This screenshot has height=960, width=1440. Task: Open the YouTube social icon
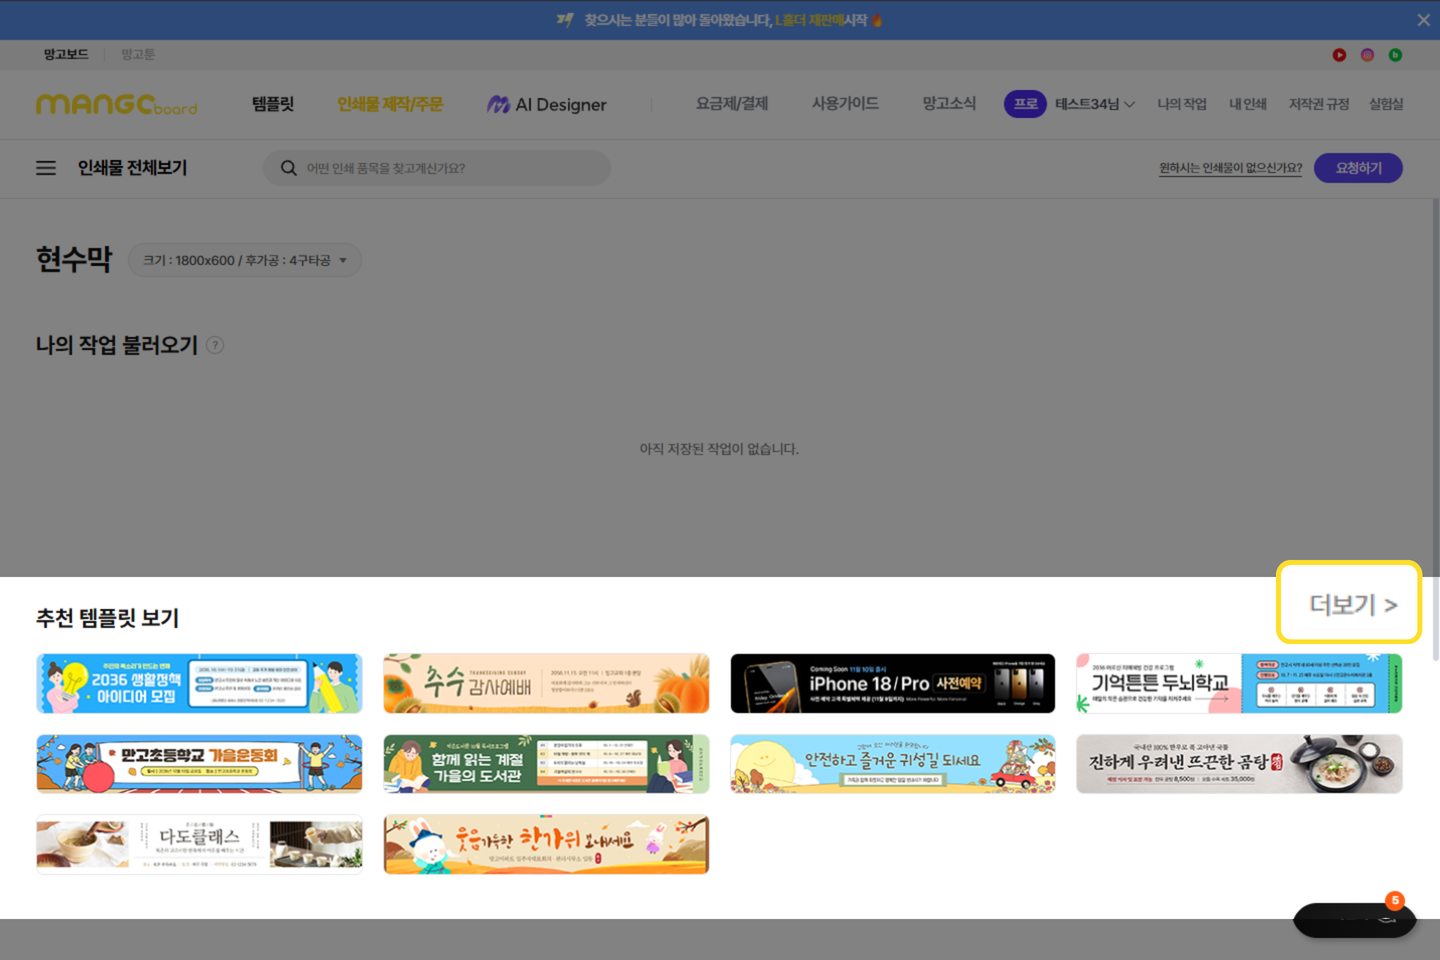click(x=1339, y=55)
